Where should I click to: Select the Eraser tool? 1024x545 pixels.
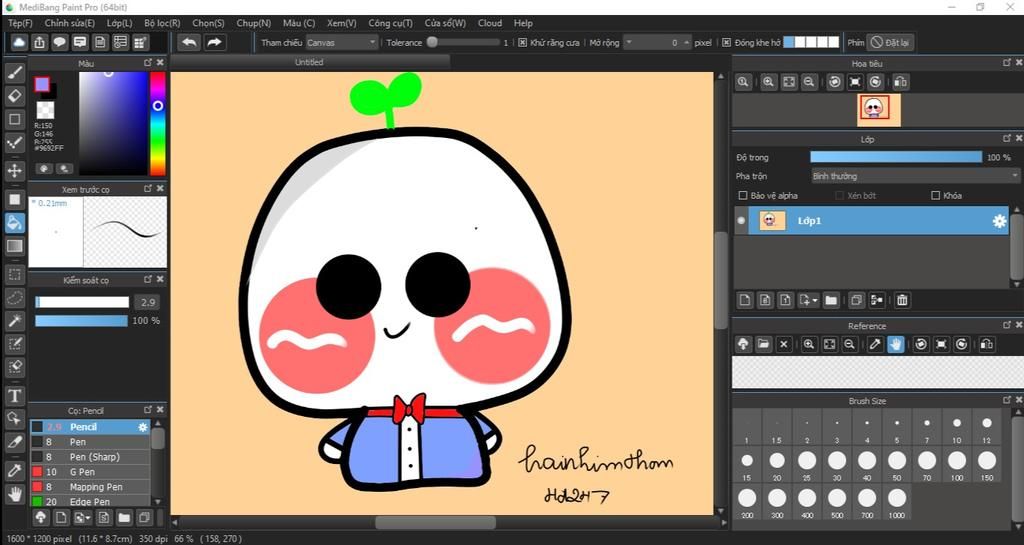click(15, 96)
